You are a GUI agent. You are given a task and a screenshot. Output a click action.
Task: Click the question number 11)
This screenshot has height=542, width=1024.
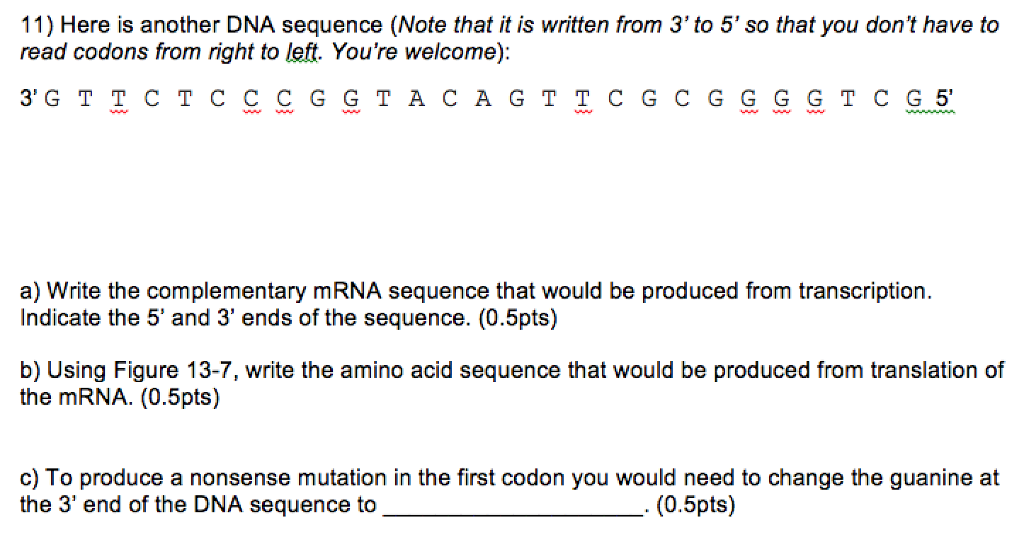click(38, 25)
